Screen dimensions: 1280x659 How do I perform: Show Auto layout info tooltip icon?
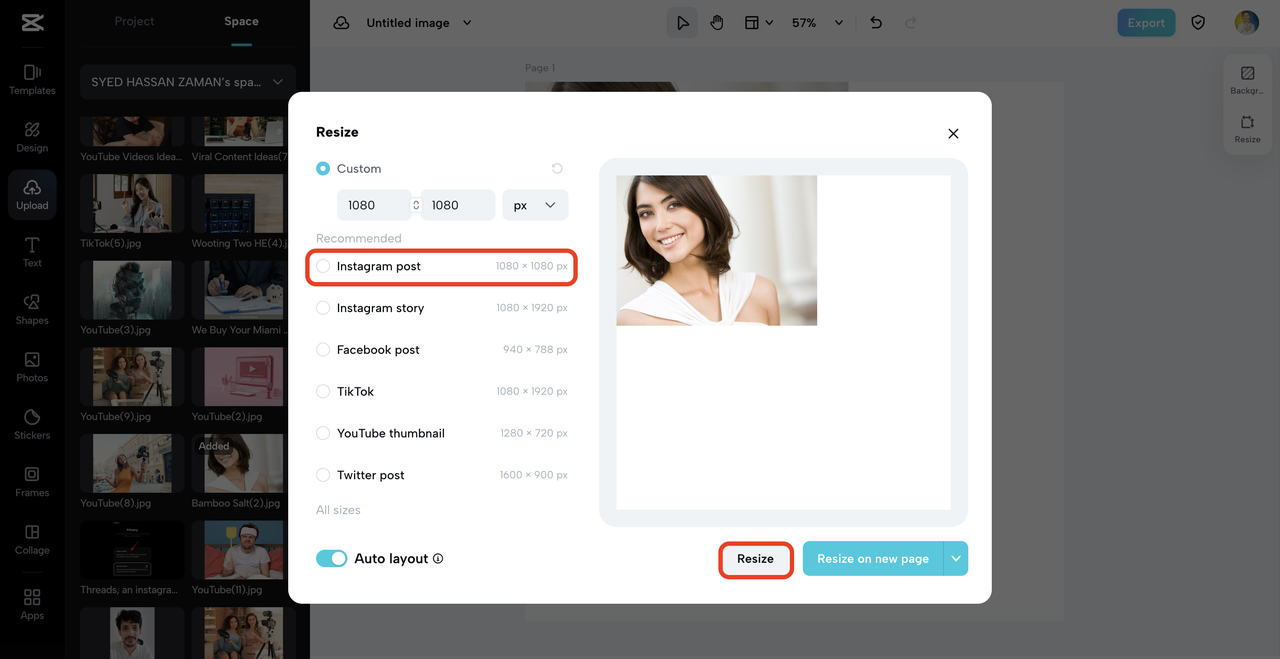click(438, 559)
